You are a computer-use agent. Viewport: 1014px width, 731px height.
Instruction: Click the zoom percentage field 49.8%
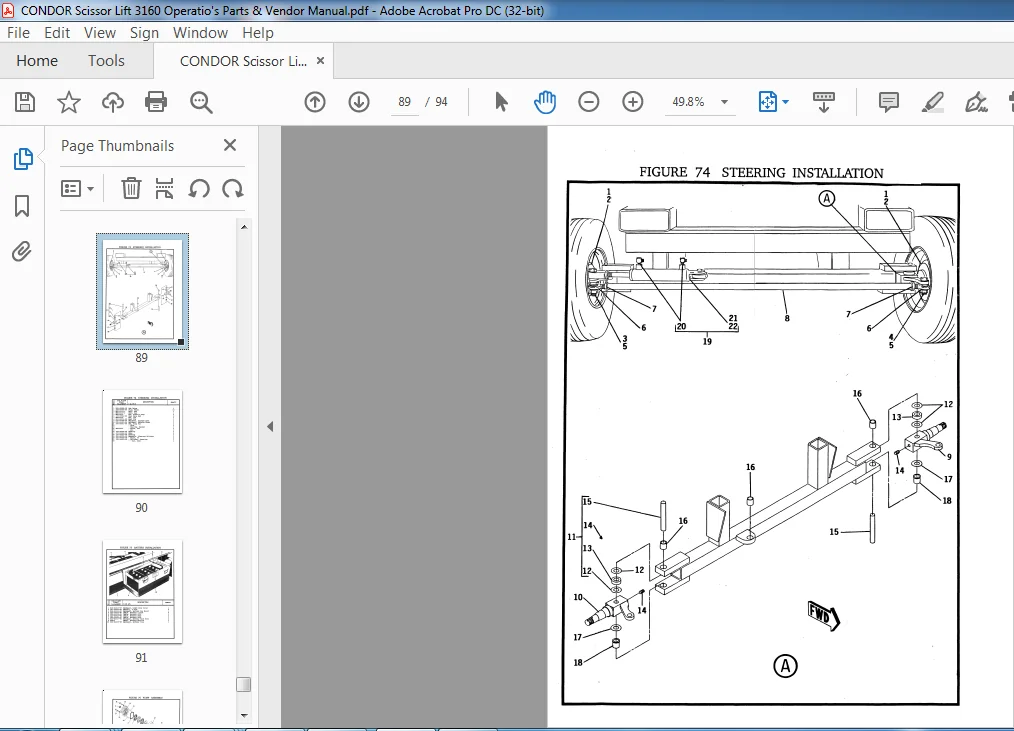[x=688, y=102]
